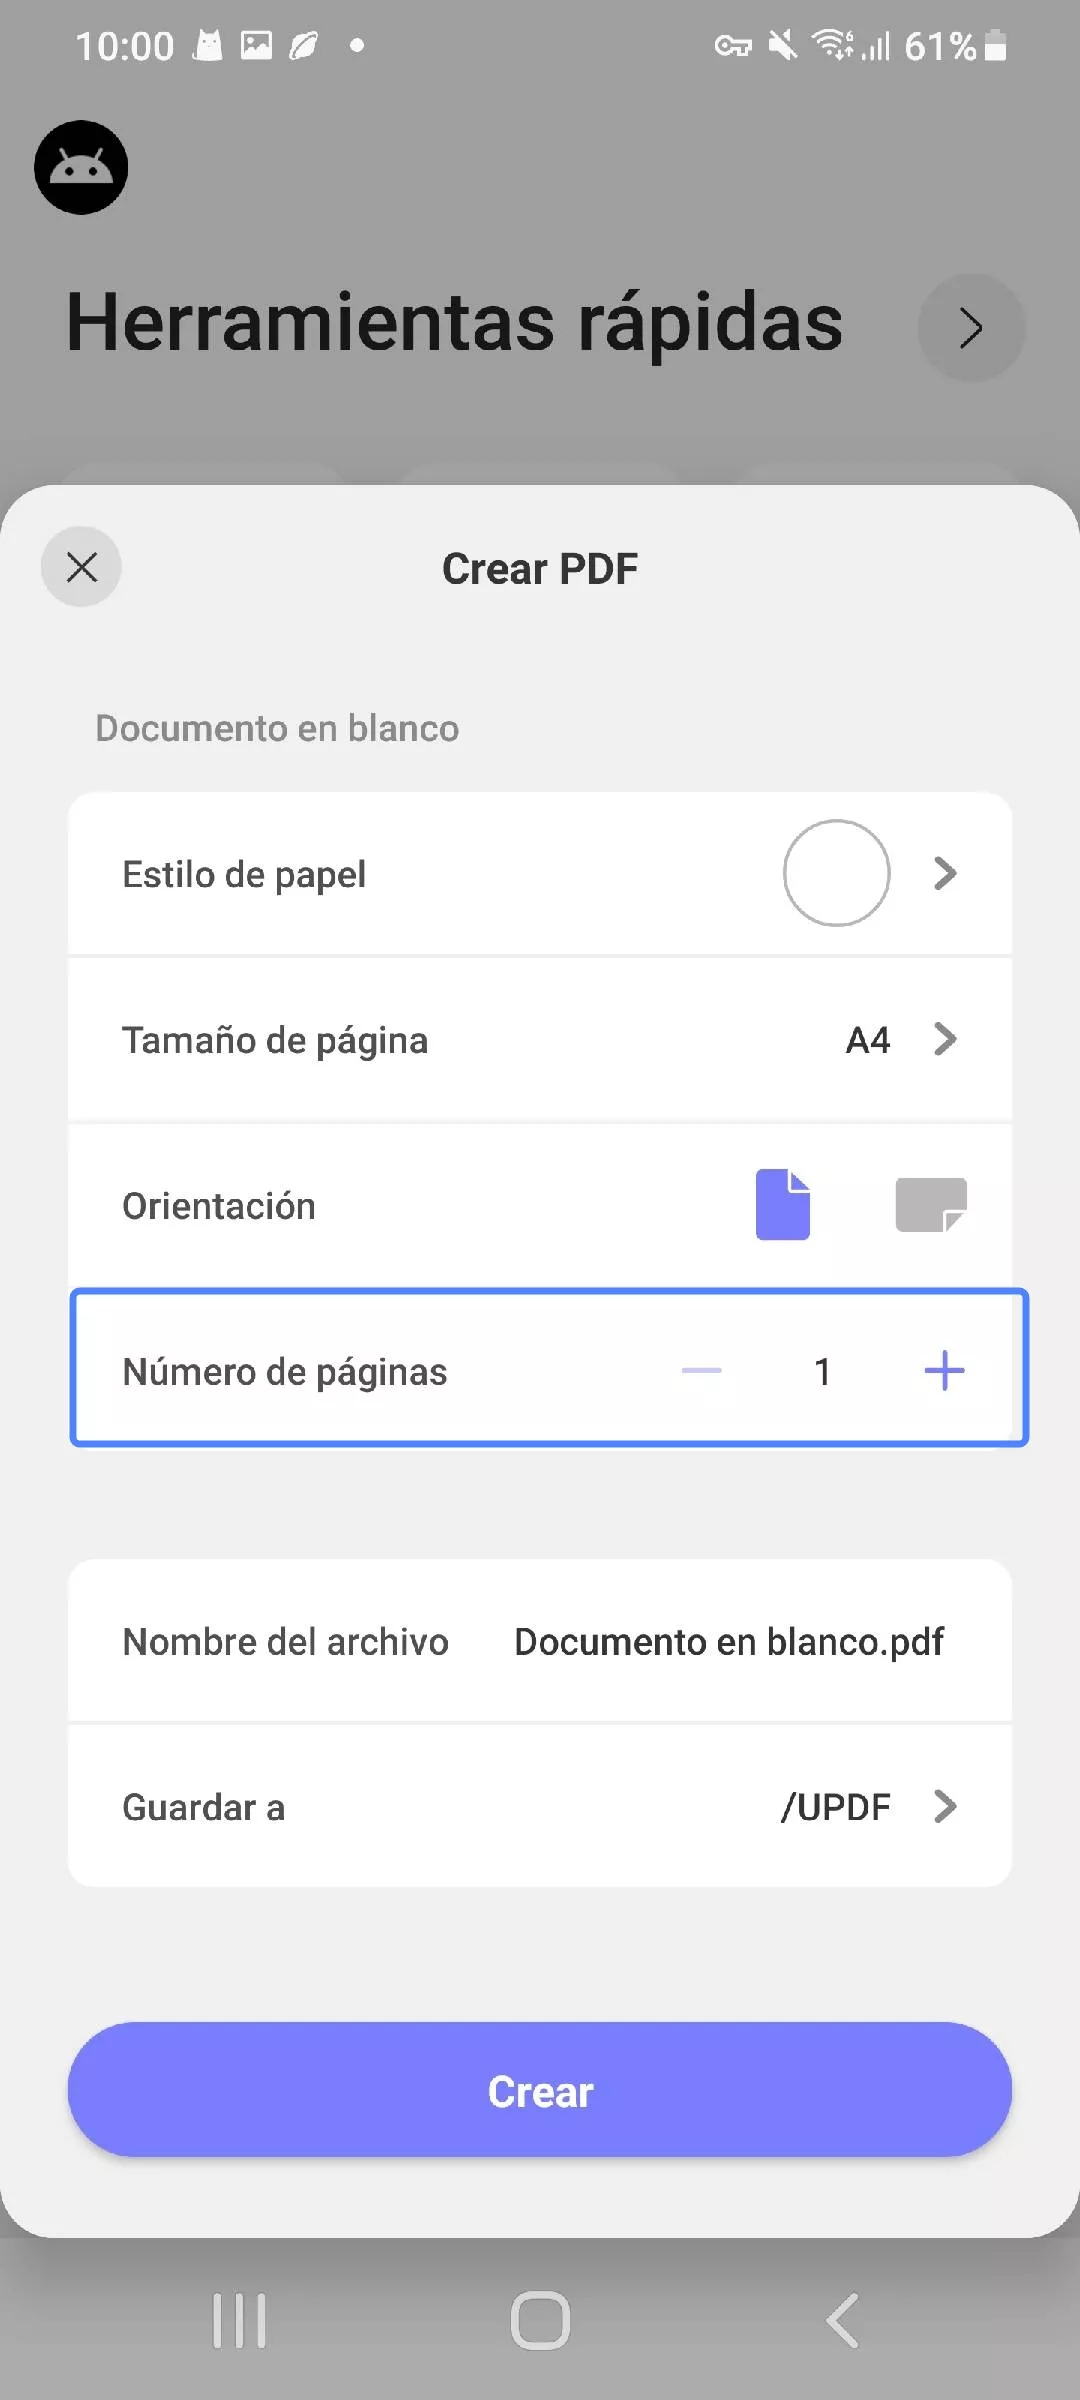This screenshot has width=1080, height=2400.
Task: Expand the Estilo de papel chevron
Action: [945, 873]
